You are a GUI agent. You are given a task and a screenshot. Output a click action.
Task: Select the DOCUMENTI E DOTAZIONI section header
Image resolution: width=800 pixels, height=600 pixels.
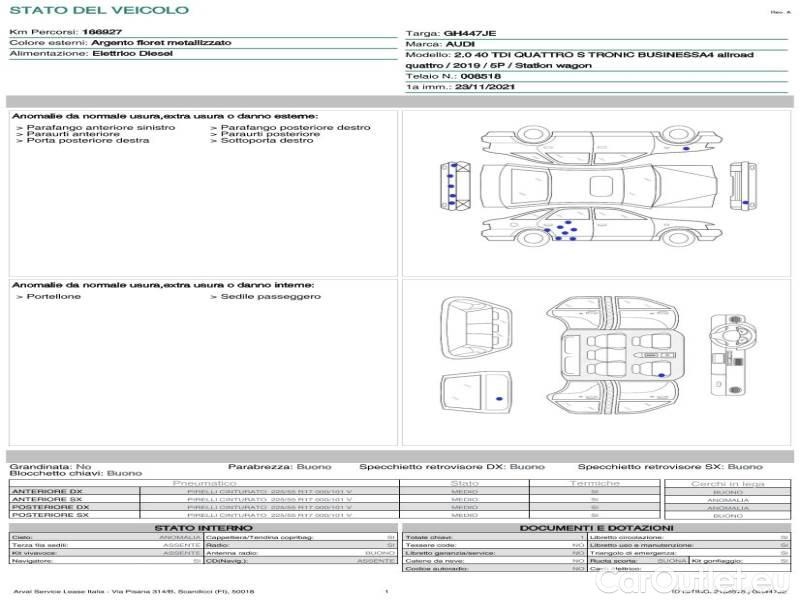[x=596, y=527]
